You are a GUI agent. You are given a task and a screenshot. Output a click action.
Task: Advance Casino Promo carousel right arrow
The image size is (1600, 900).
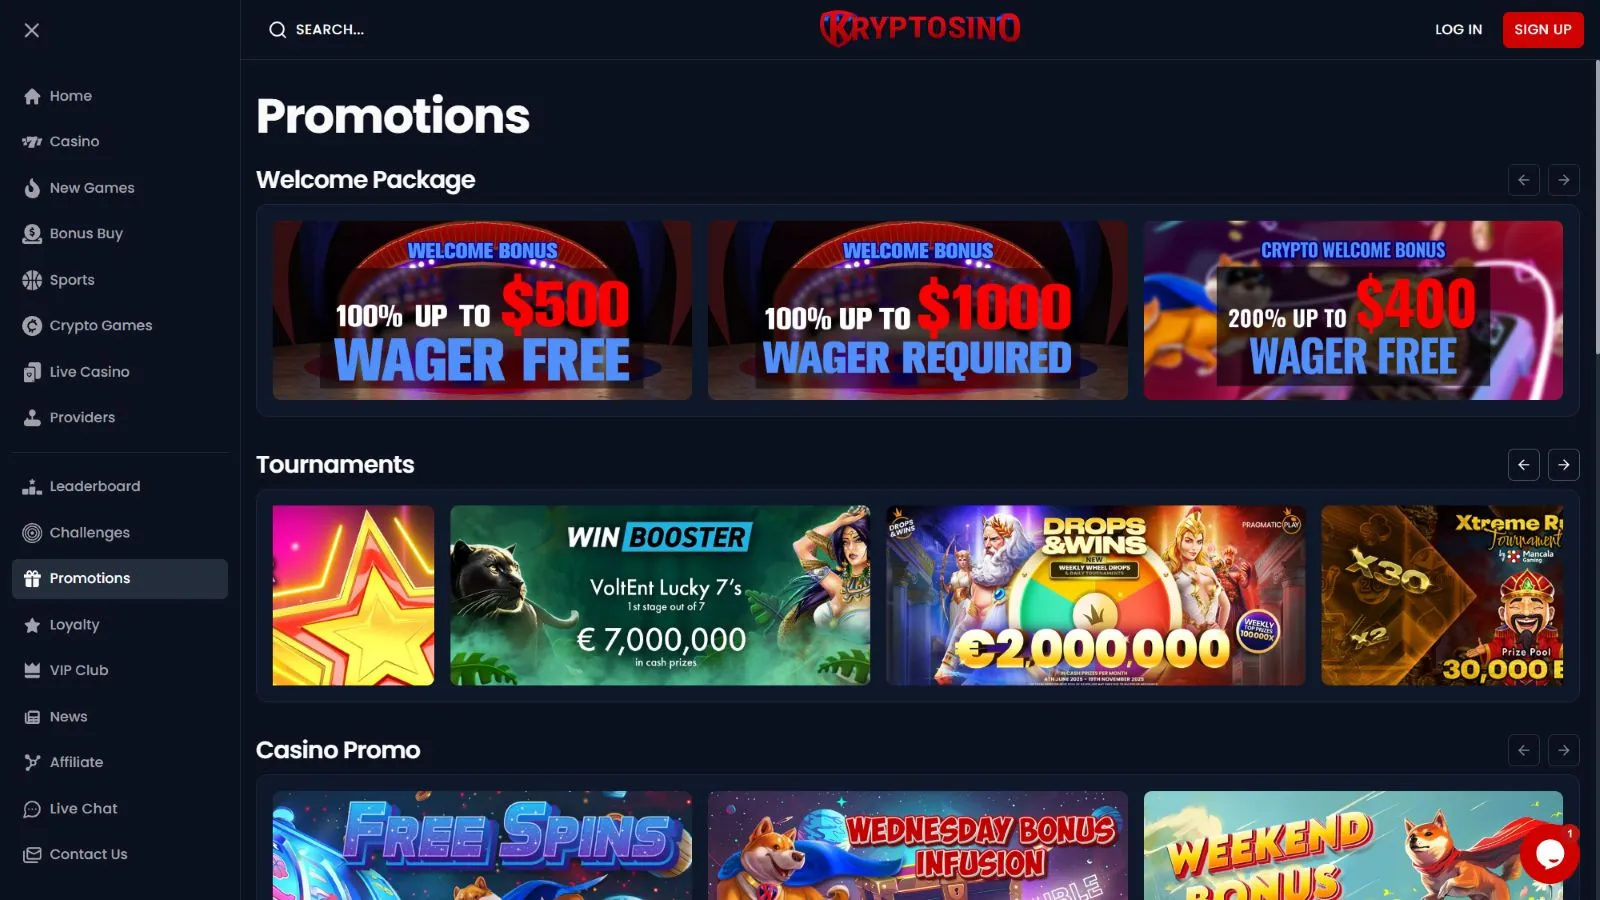(1564, 750)
